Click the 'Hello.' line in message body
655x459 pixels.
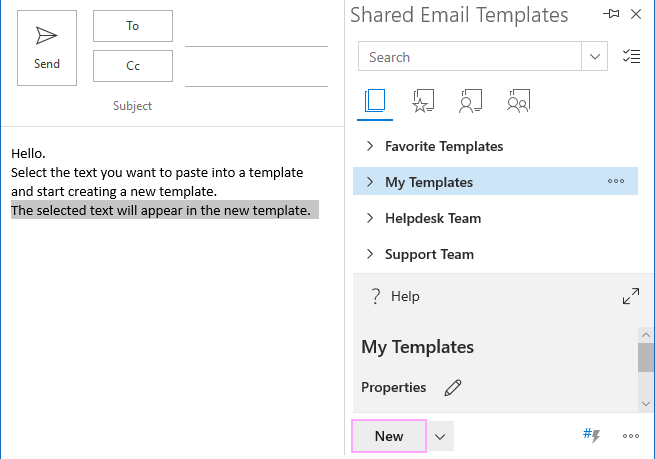pyautogui.click(x=28, y=154)
